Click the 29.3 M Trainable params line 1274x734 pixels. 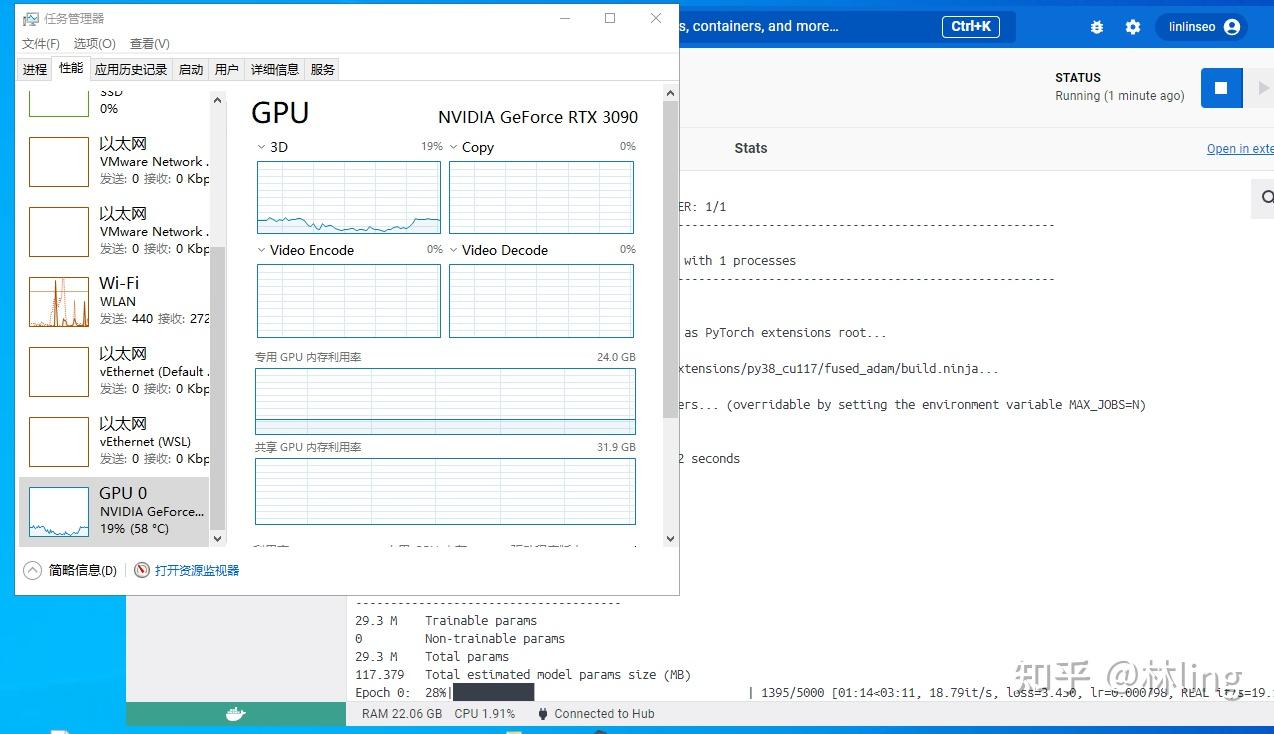click(446, 621)
